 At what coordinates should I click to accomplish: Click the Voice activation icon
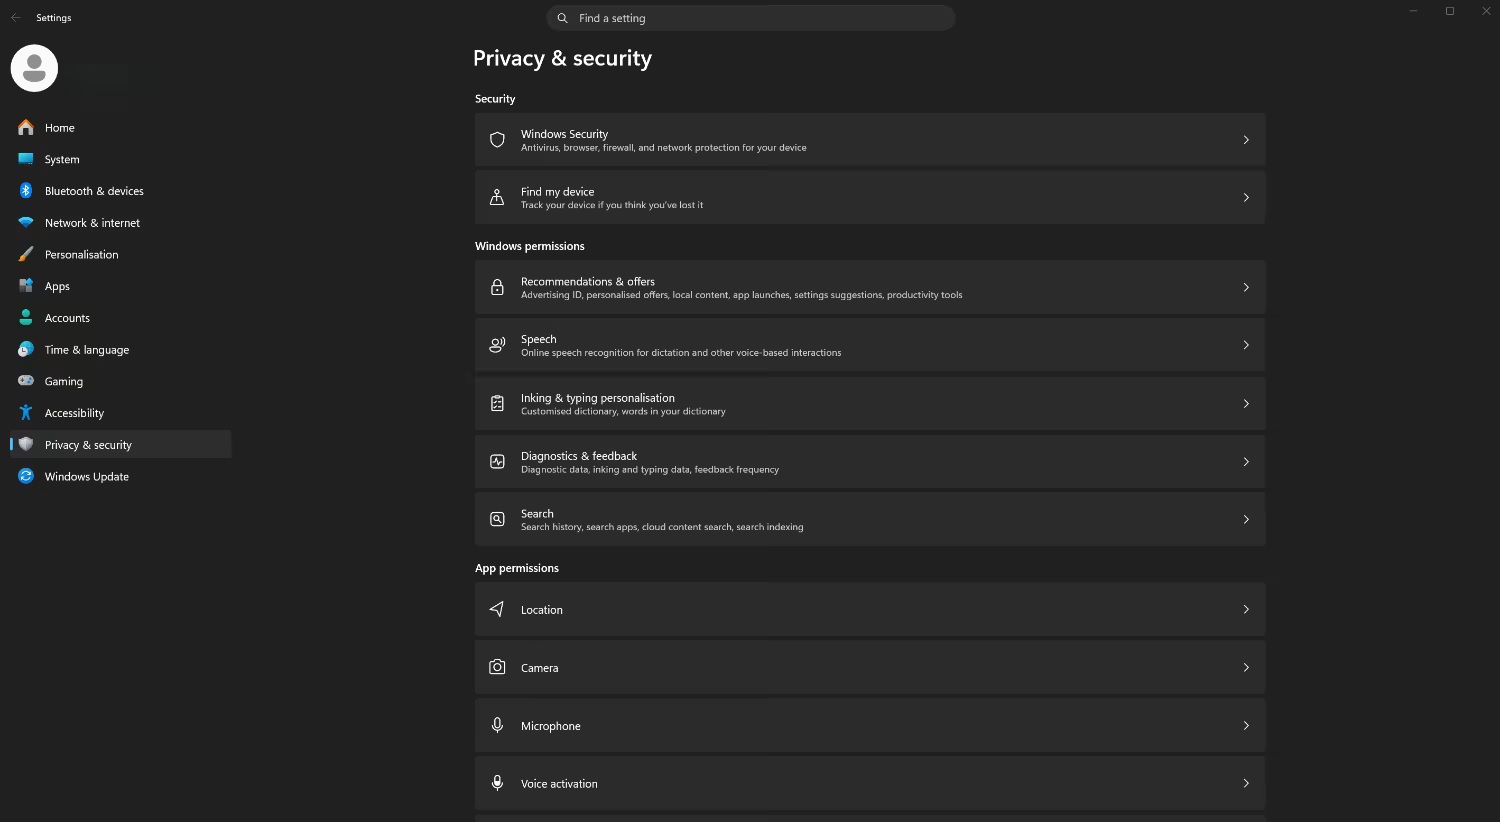tap(497, 783)
